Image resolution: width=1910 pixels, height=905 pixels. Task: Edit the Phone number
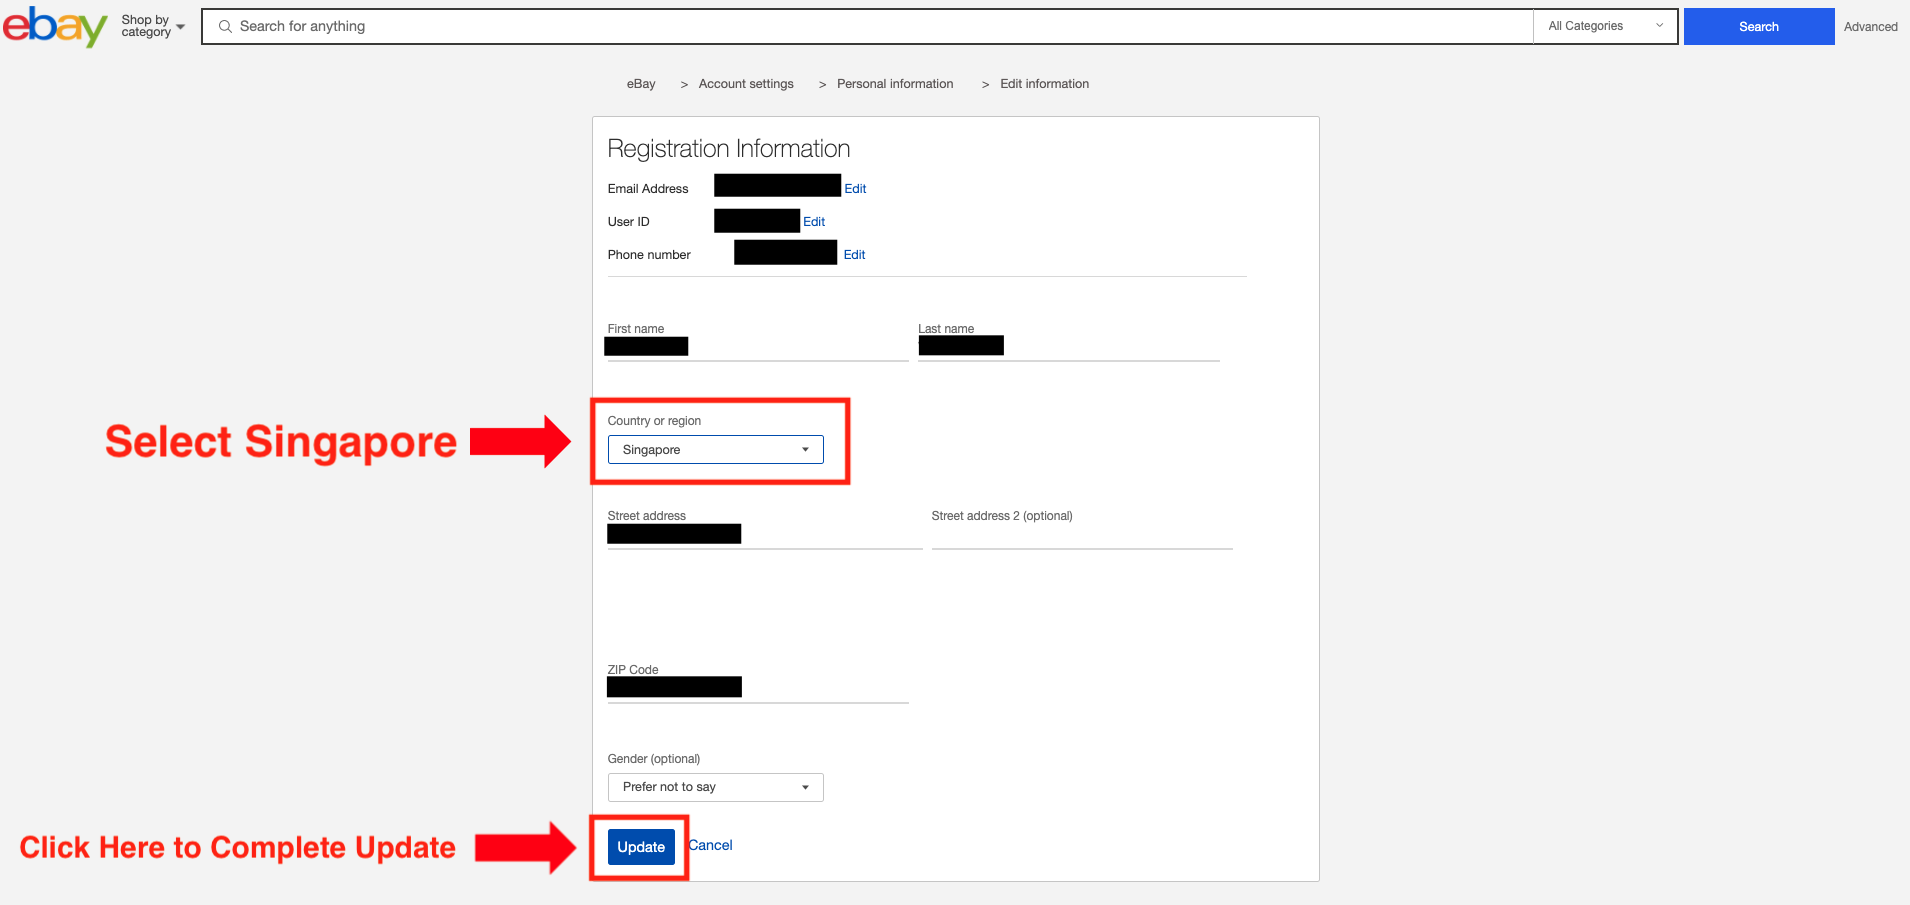(854, 255)
